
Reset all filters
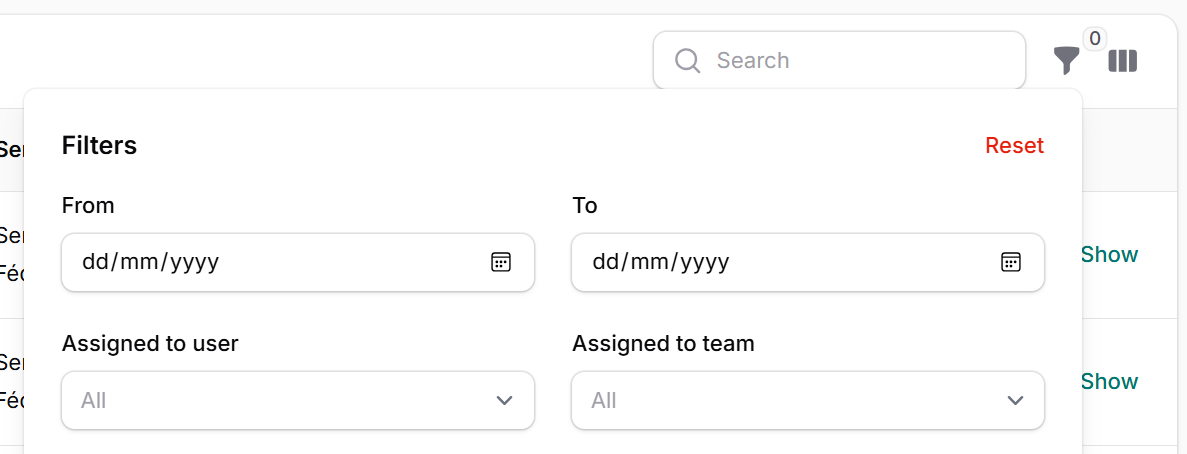pyautogui.click(x=1014, y=146)
